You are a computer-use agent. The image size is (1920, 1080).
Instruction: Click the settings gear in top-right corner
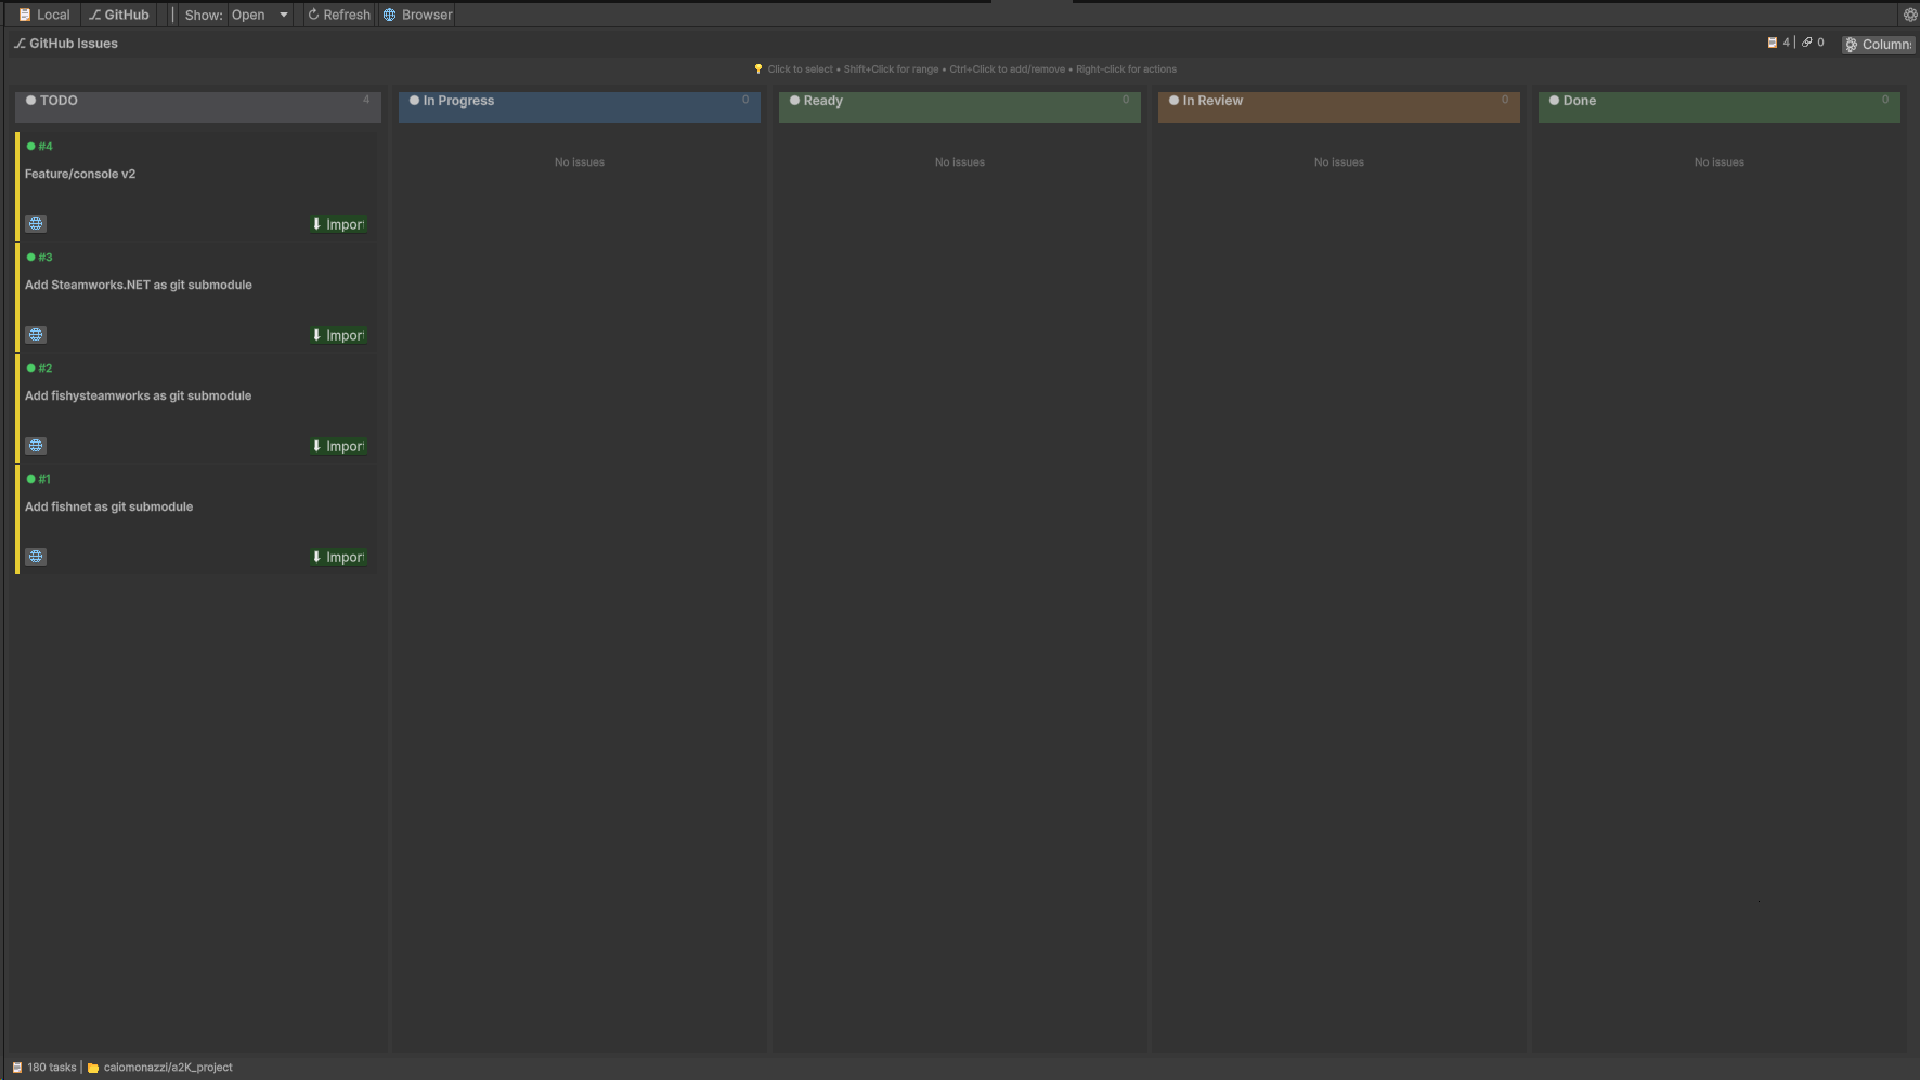click(1910, 15)
